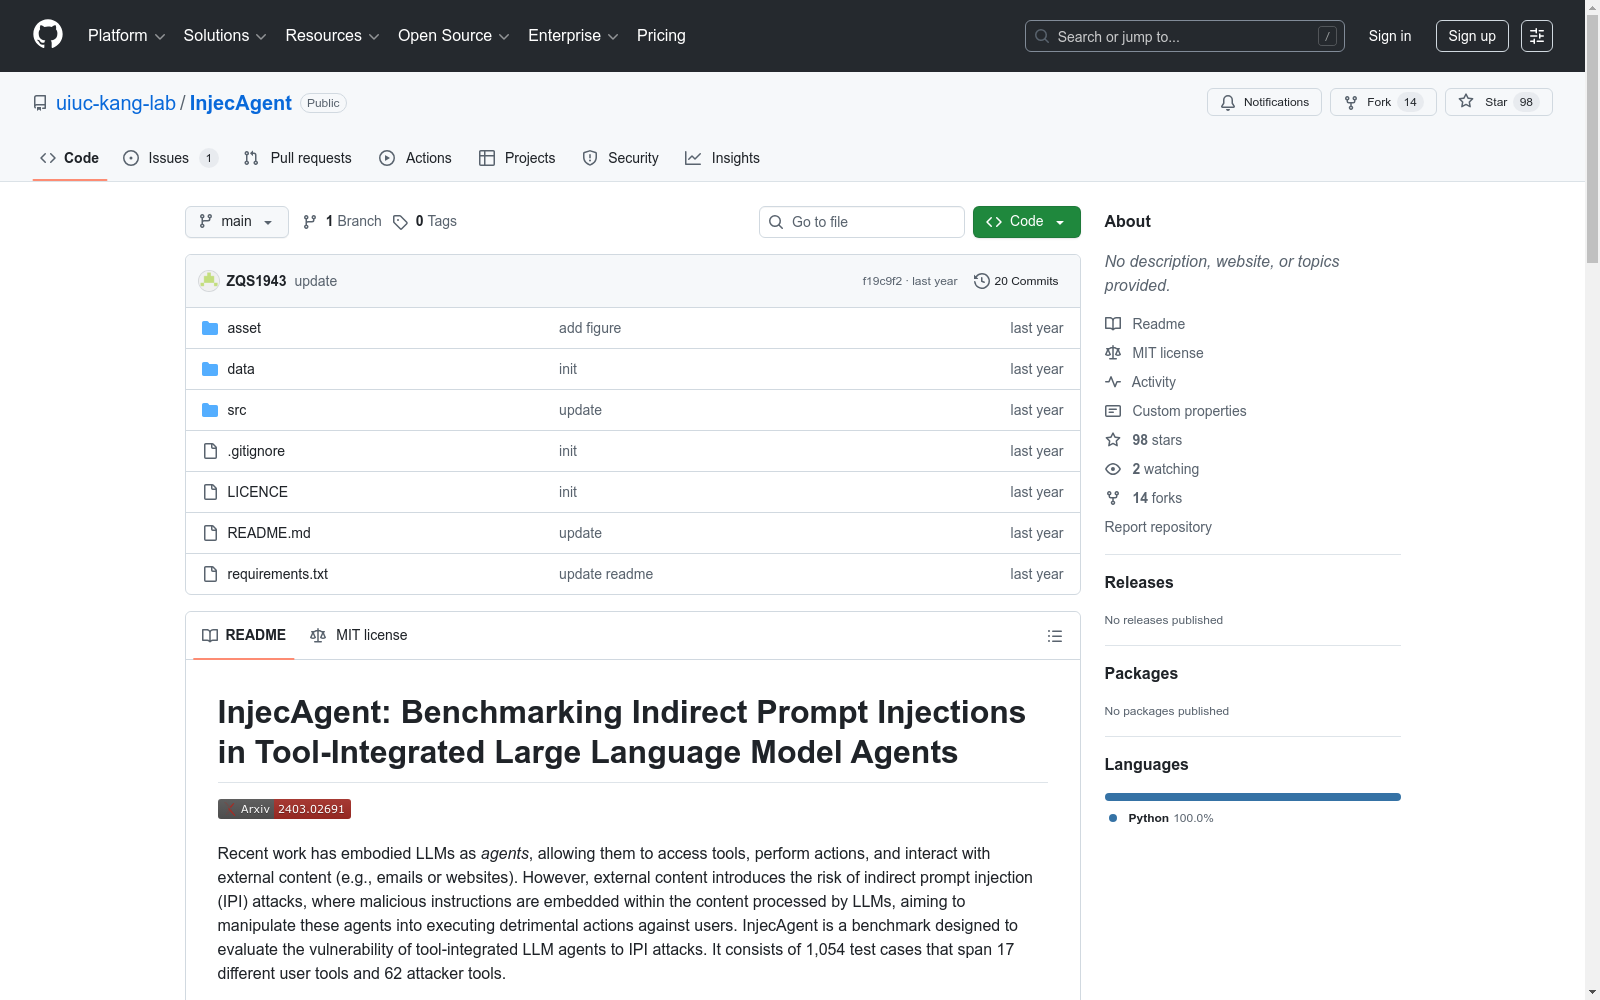Click the Python 100.0% language label
The width and height of the screenshot is (1600, 1000).
1161,818
